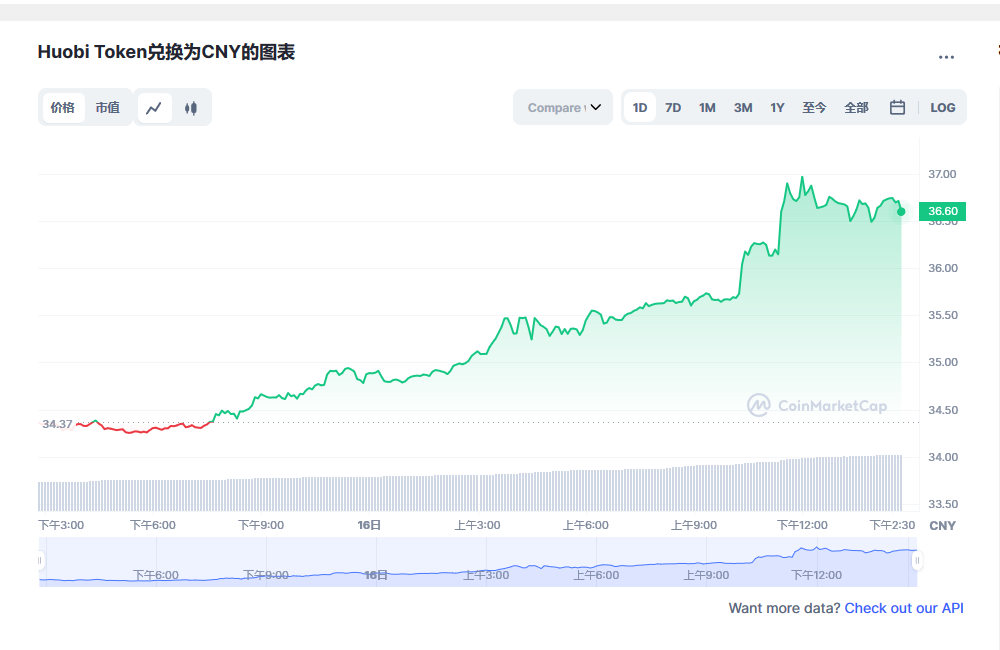Viewport: 1000px width, 650px height.
Task: Select the 3M time range
Action: click(x=743, y=107)
